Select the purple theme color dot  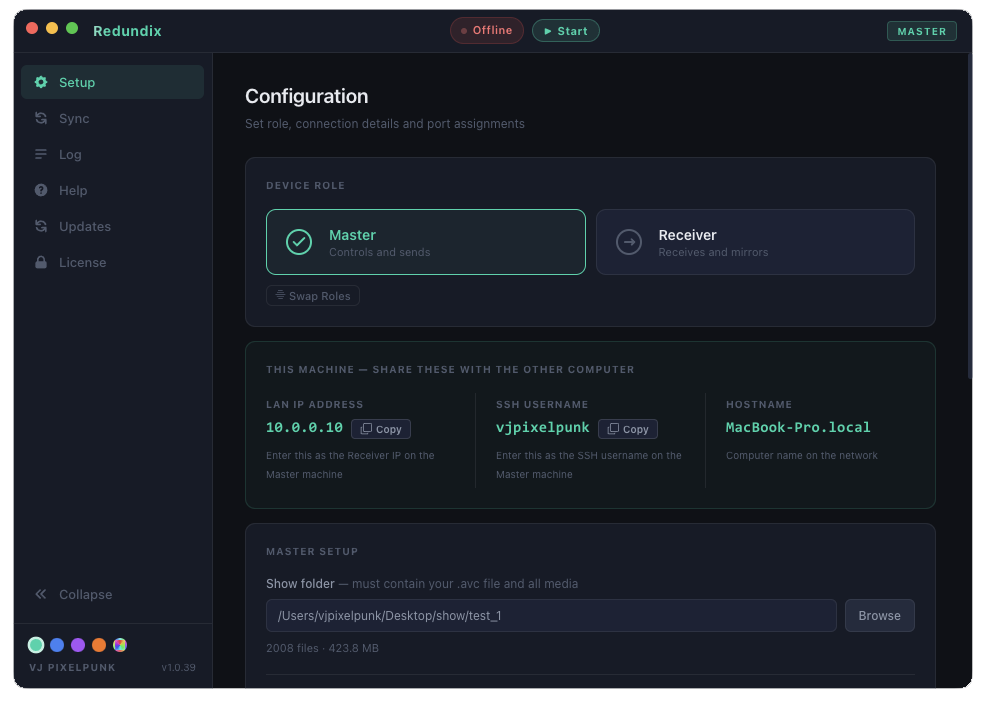(x=78, y=645)
